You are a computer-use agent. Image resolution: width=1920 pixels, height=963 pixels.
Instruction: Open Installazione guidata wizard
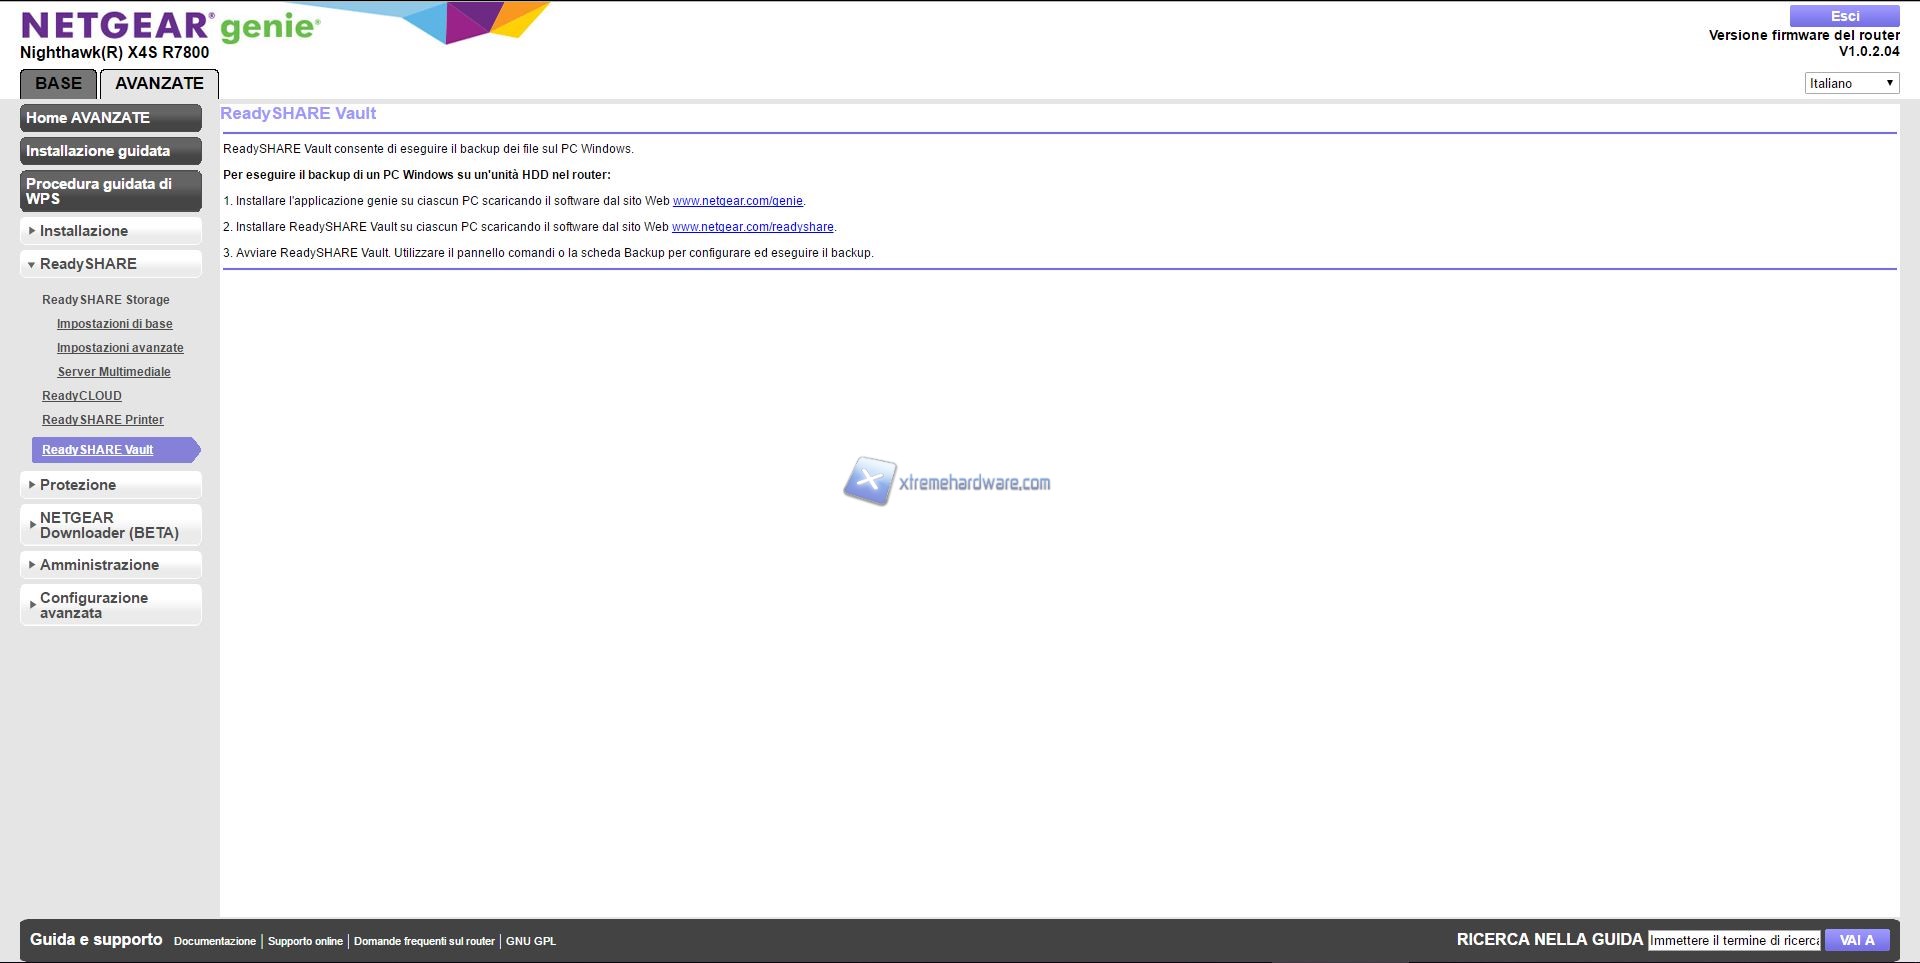[x=110, y=151]
